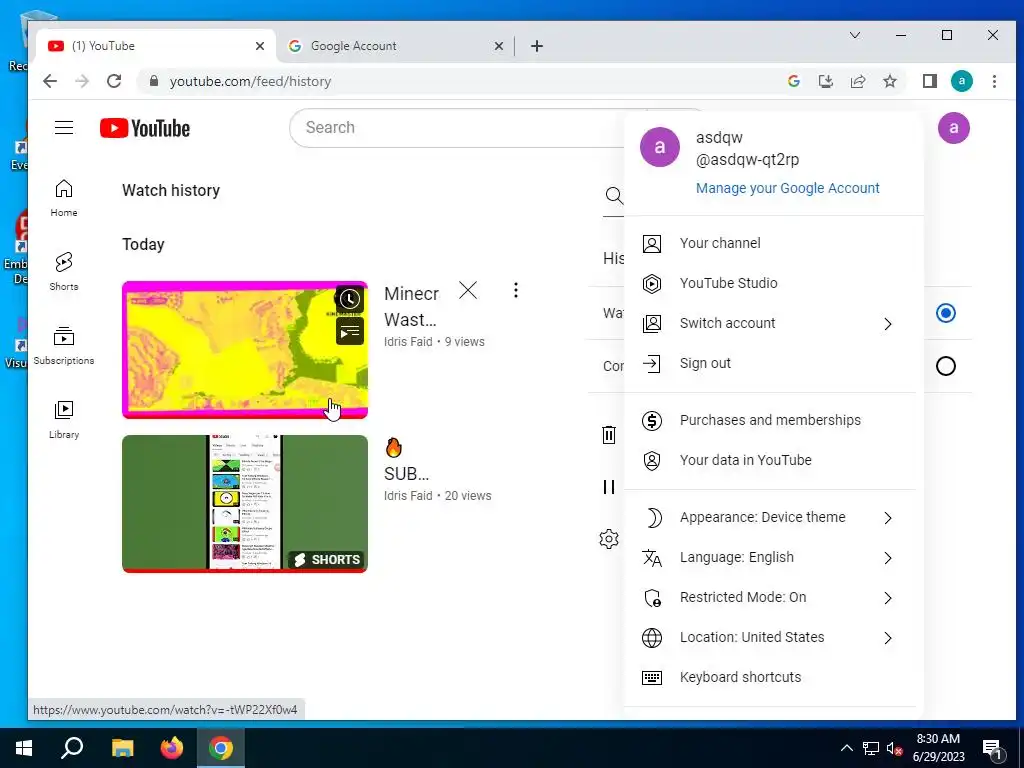This screenshot has width=1024, height=768.
Task: Go to Home in YouTube sidebar
Action: coord(64,199)
